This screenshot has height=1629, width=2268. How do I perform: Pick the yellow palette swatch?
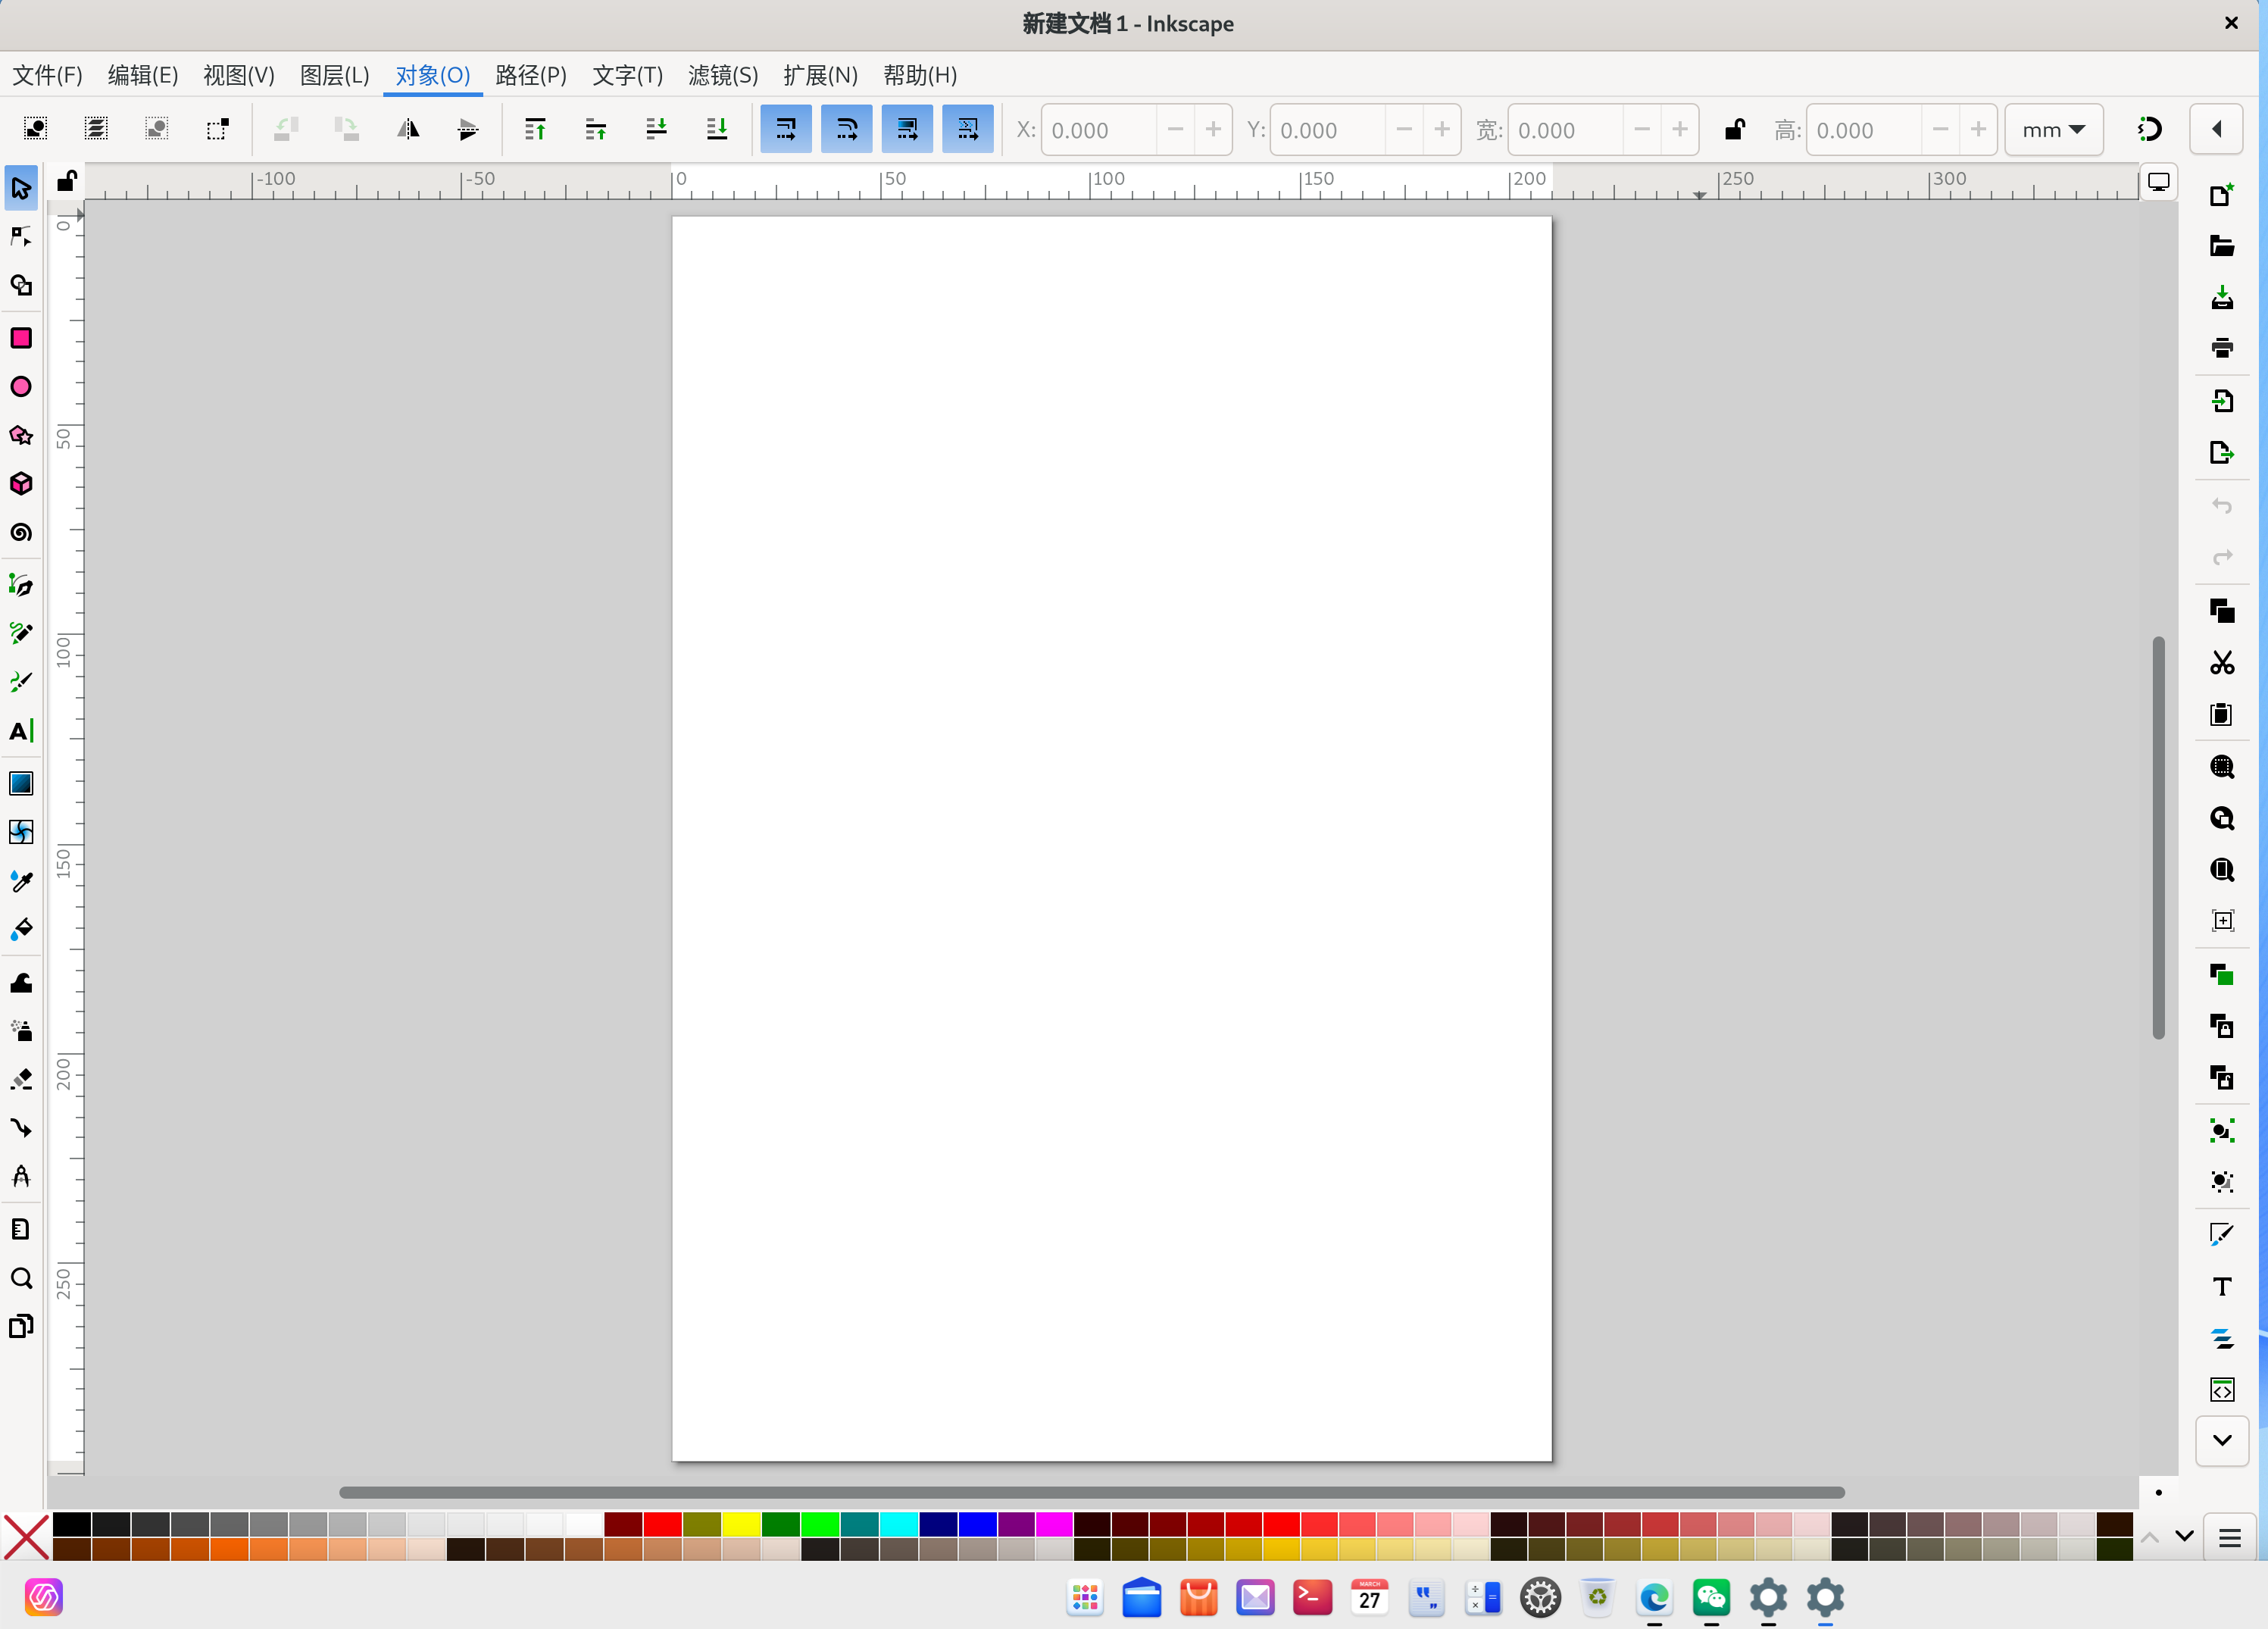pos(741,1524)
